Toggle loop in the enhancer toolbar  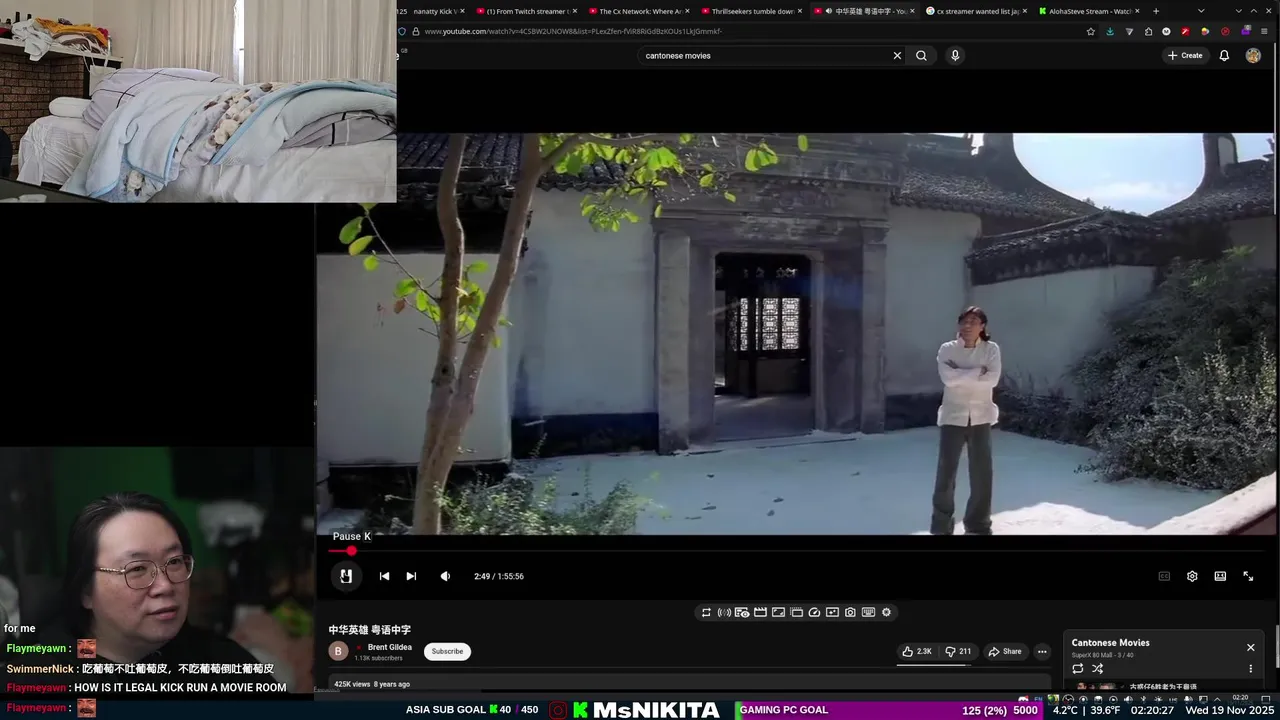coord(706,612)
